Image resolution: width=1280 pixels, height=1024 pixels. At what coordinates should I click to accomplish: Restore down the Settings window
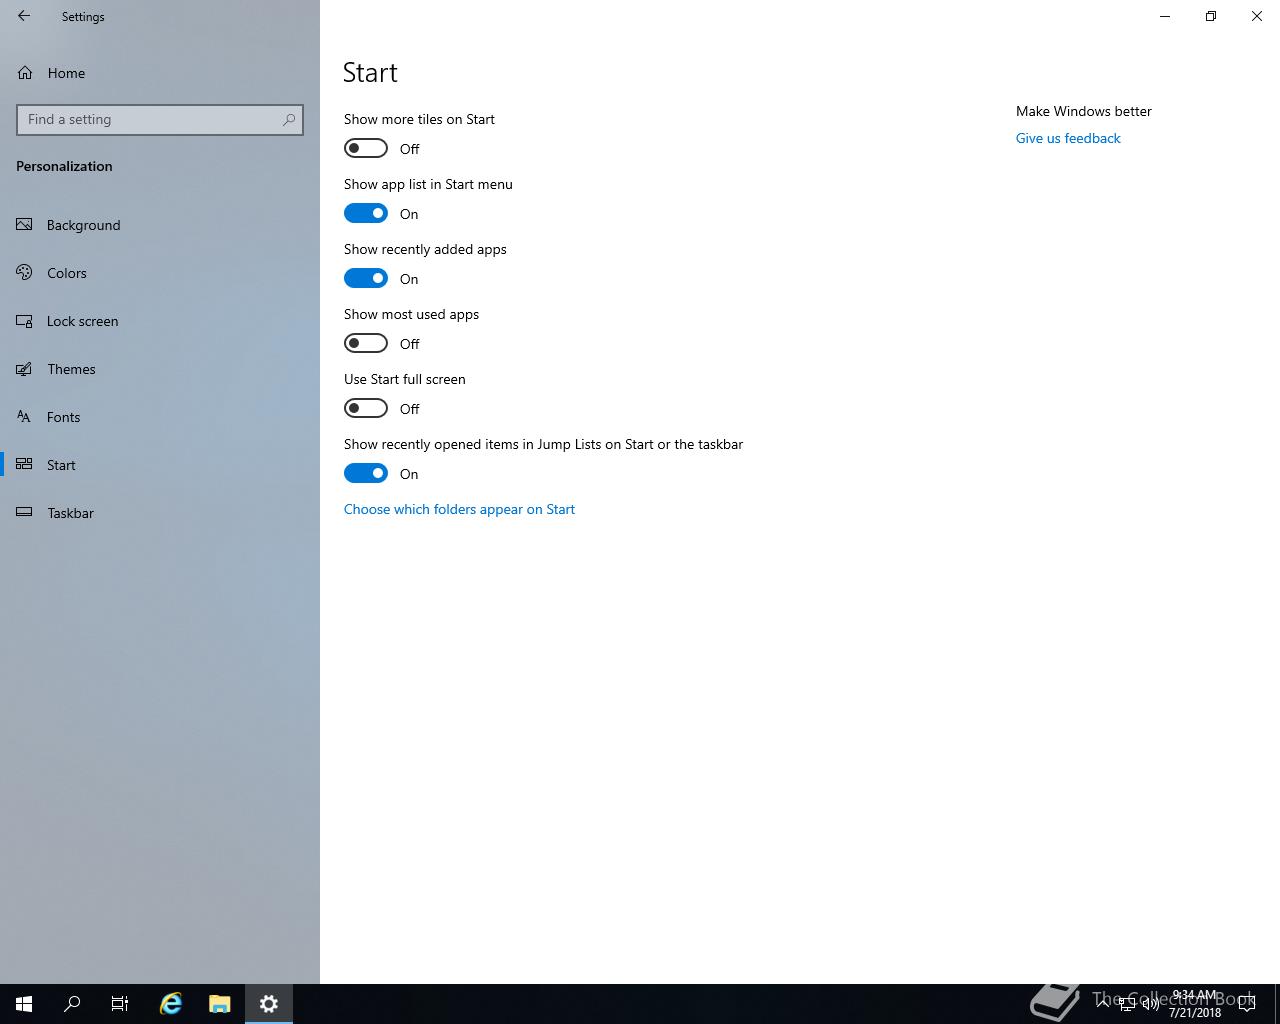click(1211, 16)
